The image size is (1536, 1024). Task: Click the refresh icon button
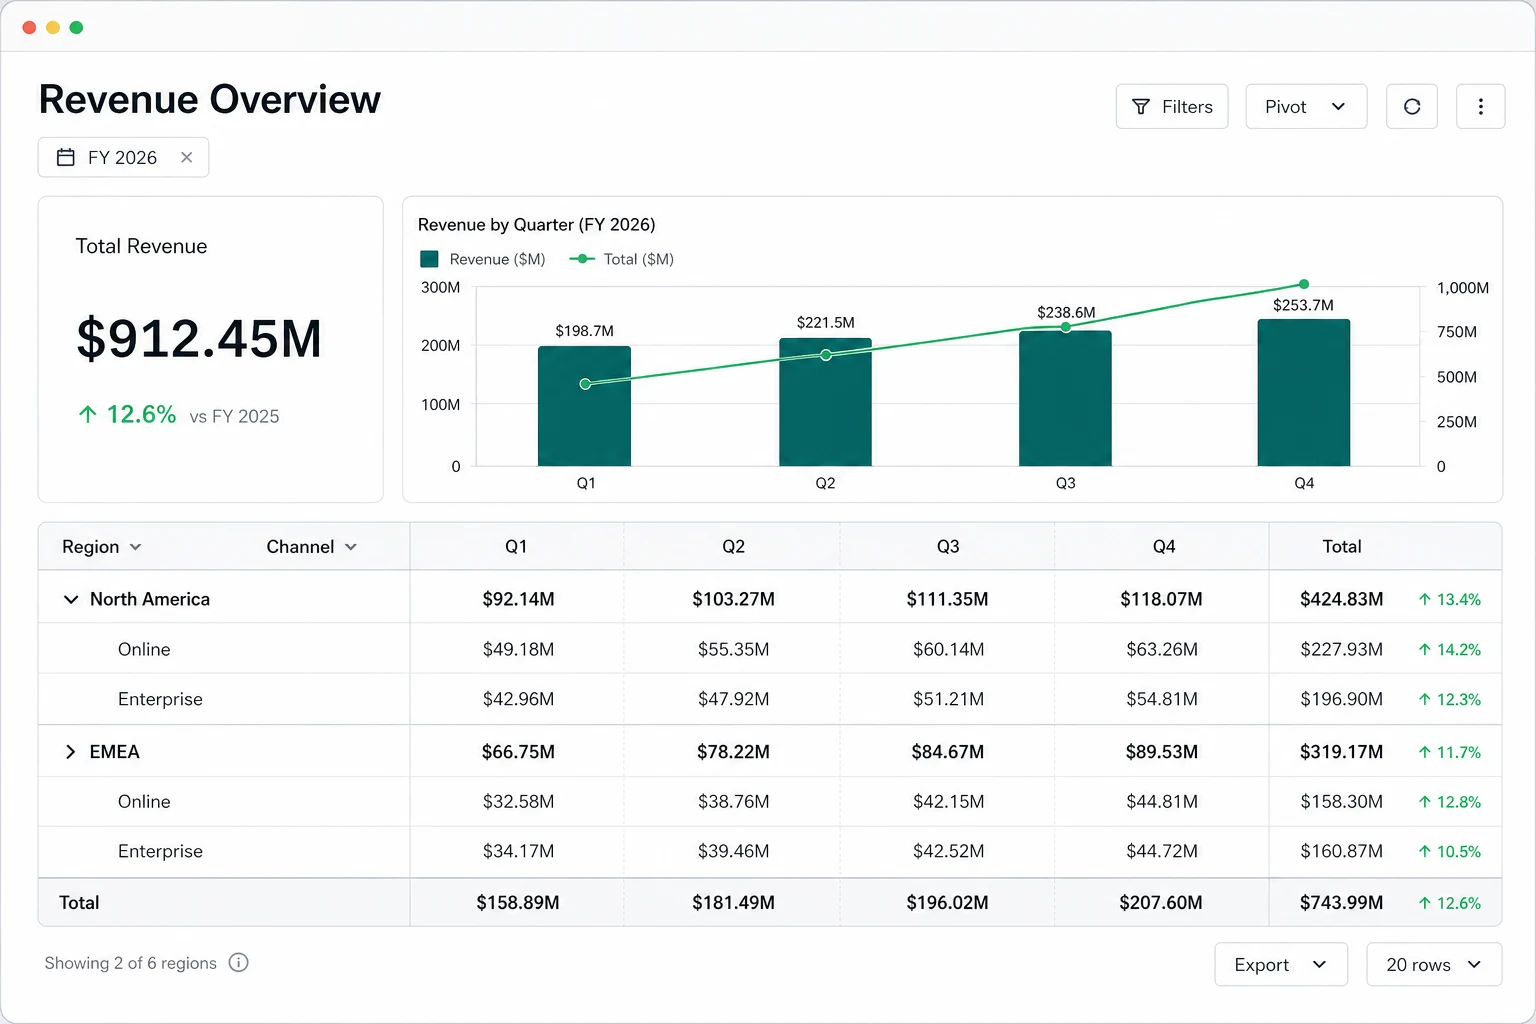(x=1412, y=107)
